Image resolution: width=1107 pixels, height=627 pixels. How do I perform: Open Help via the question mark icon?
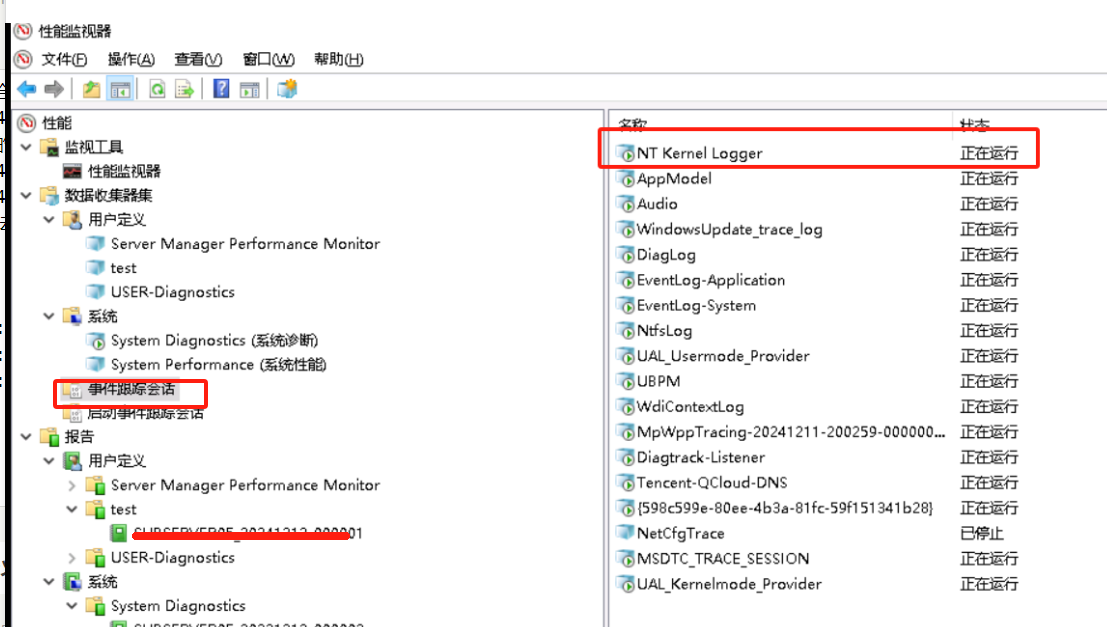pos(221,90)
